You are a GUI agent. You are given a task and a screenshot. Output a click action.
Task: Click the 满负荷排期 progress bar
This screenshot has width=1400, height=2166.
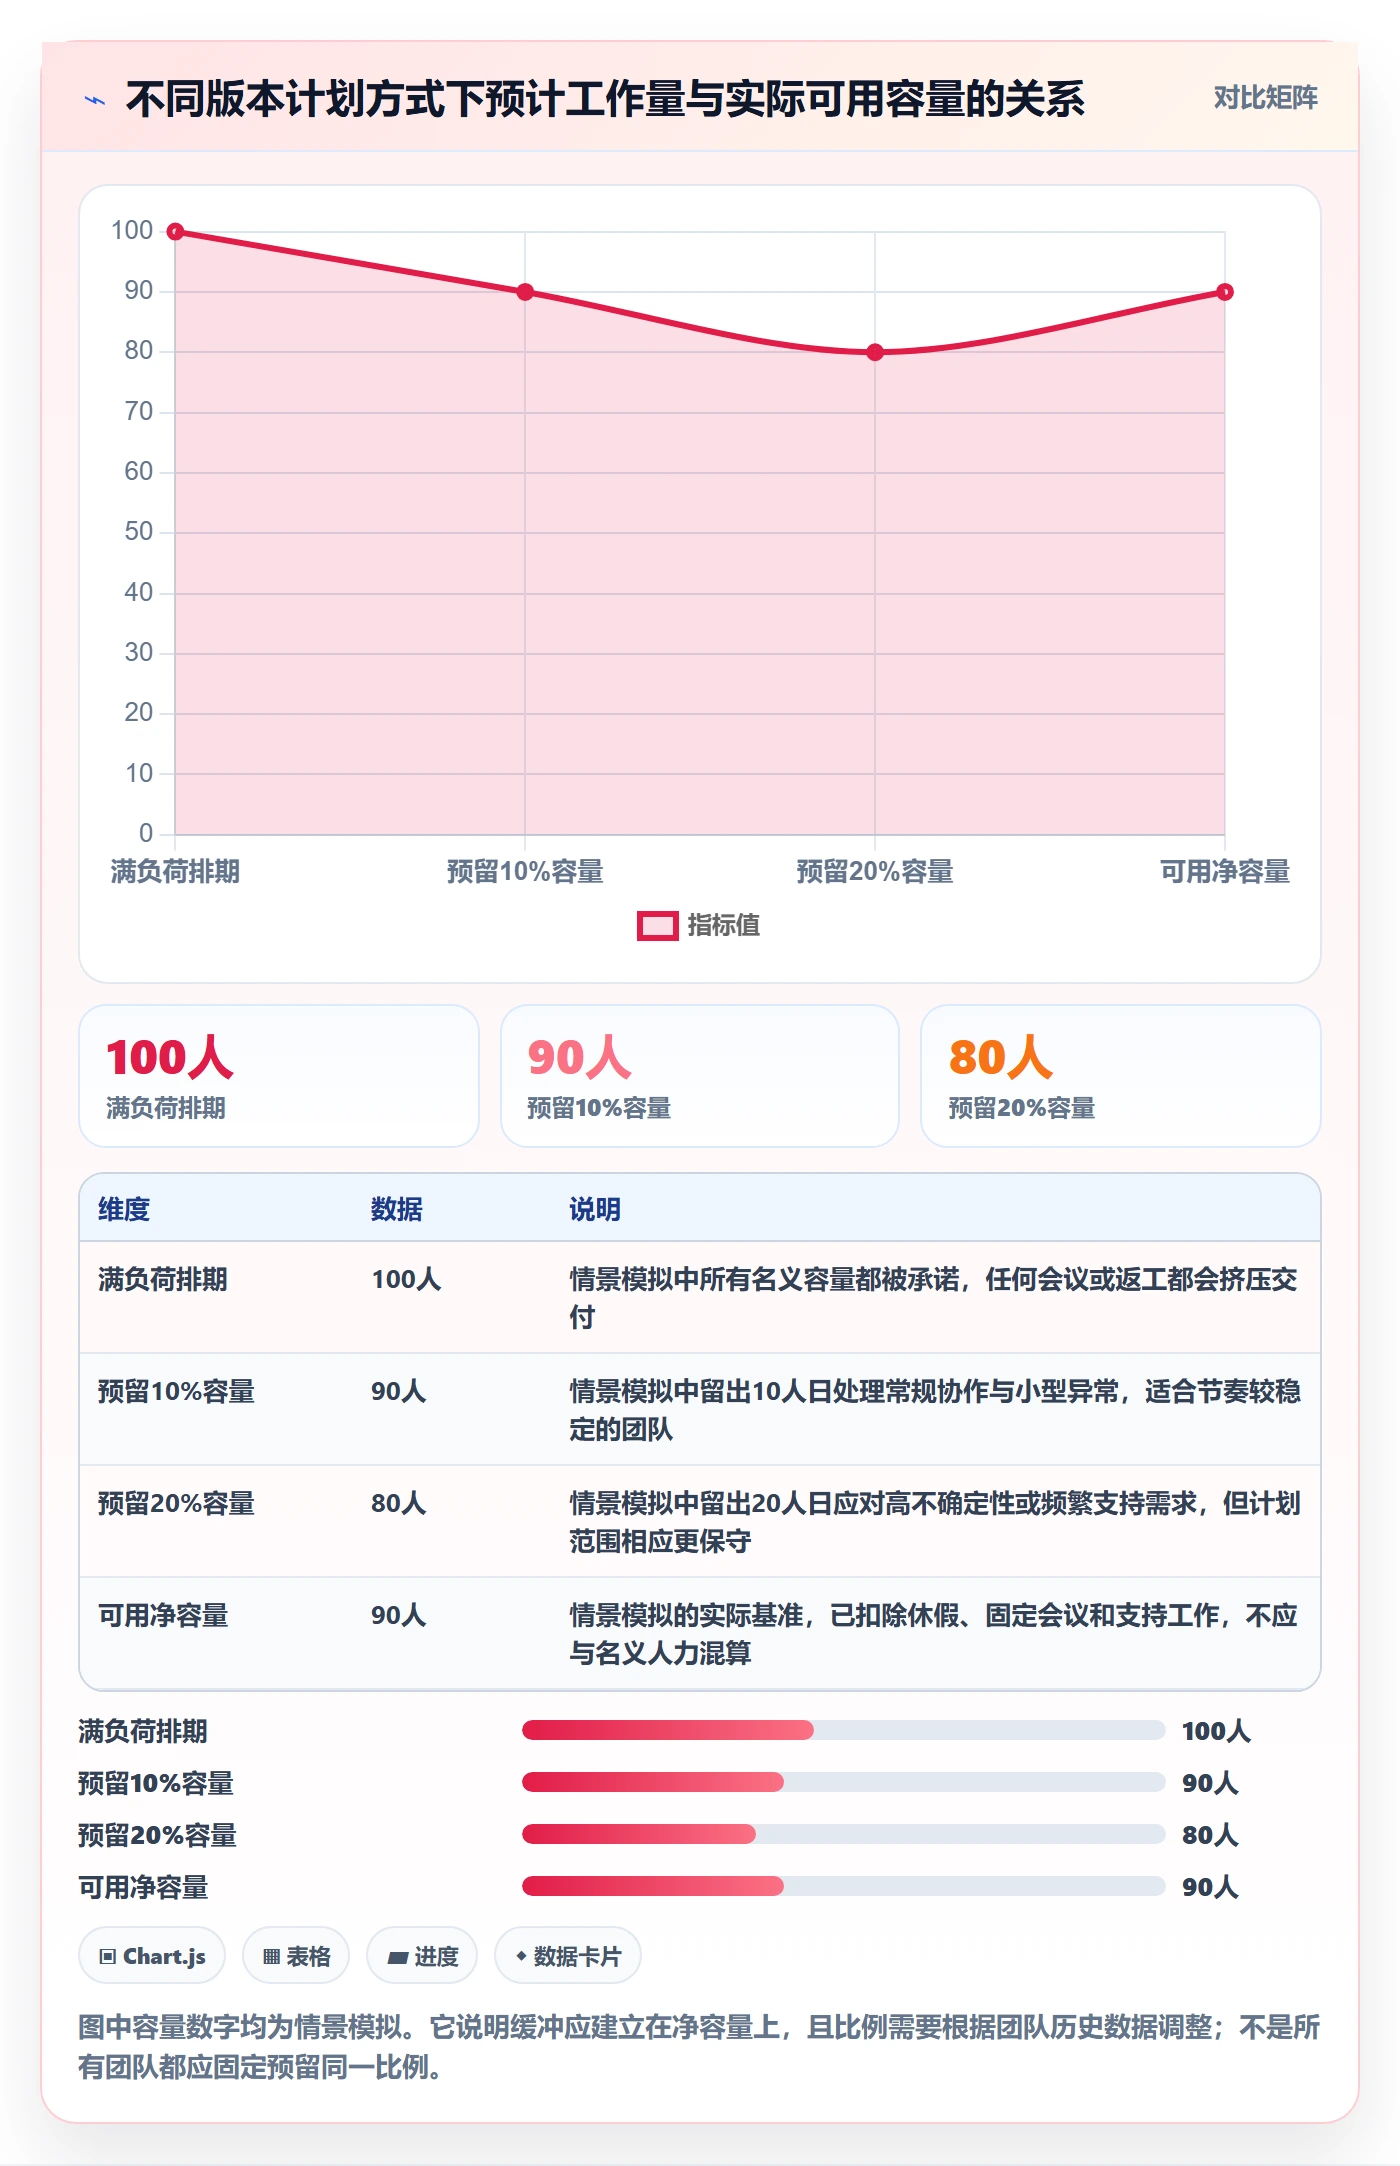coord(844,1731)
